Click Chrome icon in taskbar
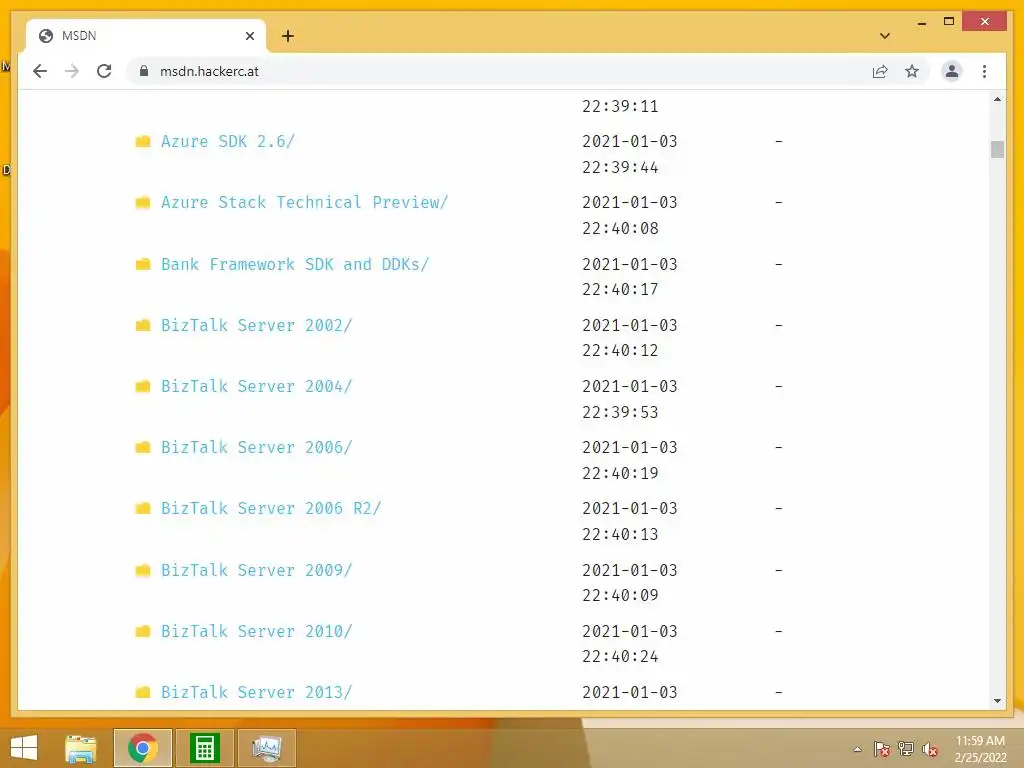This screenshot has height=768, width=1024. point(143,748)
